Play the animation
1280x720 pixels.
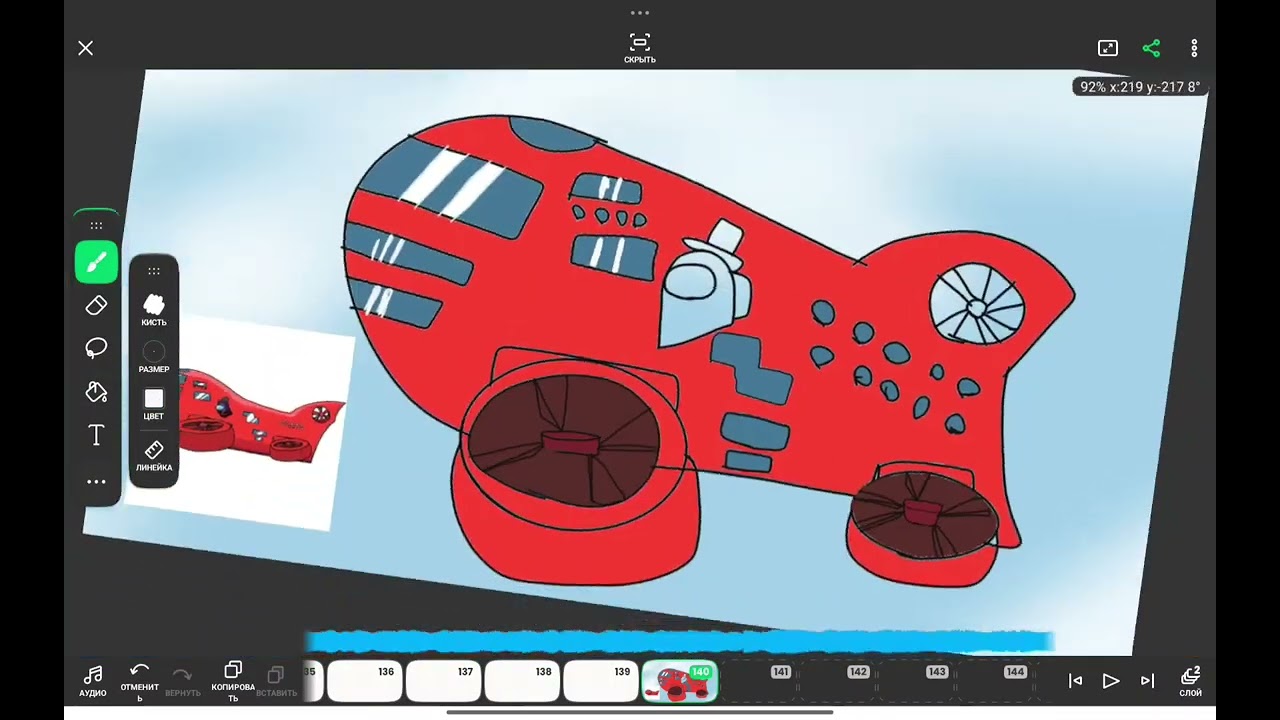pyautogui.click(x=1111, y=681)
